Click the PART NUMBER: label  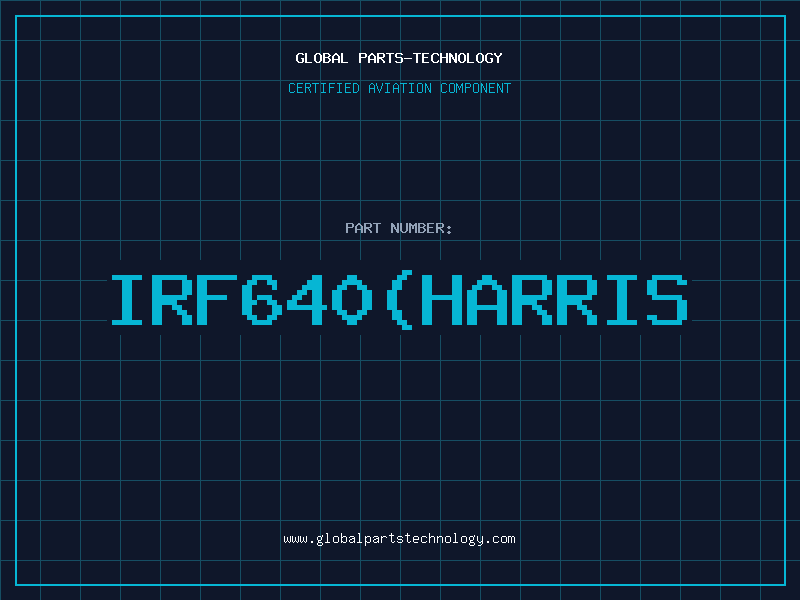(x=399, y=228)
